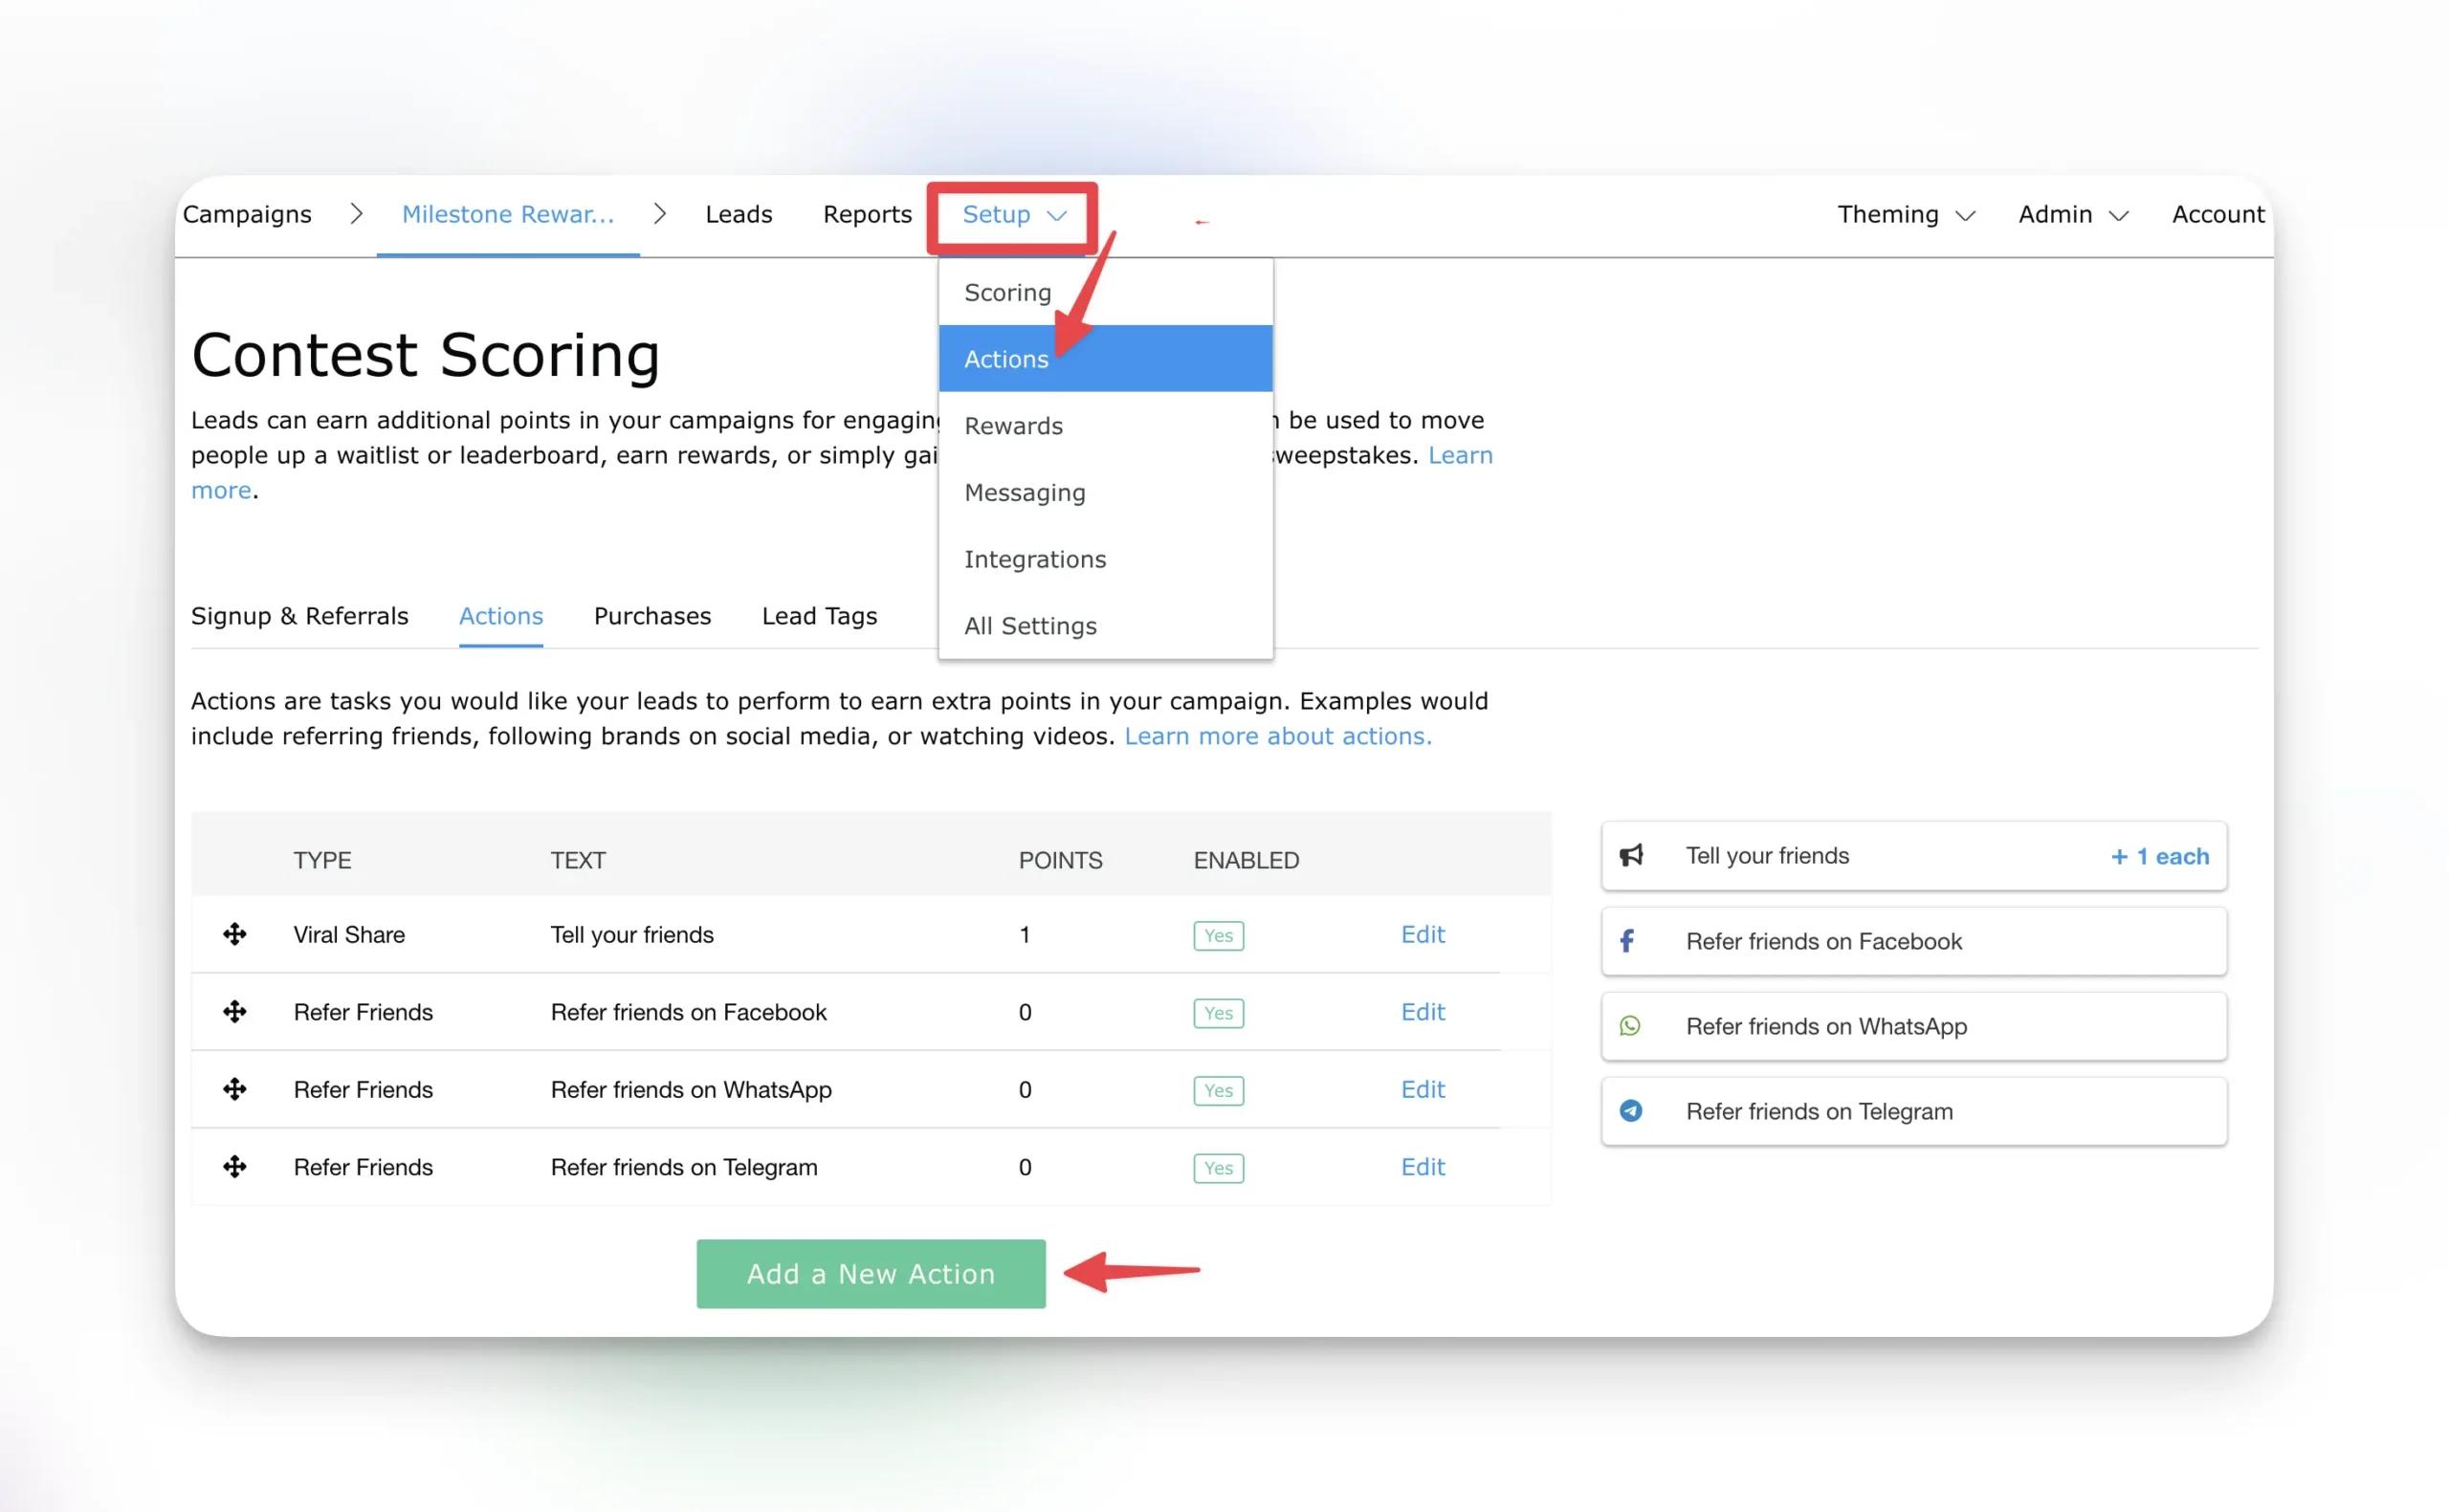Click the Facebook icon for Refer friends
Viewport: 2449px width, 1512px height.
point(1630,940)
